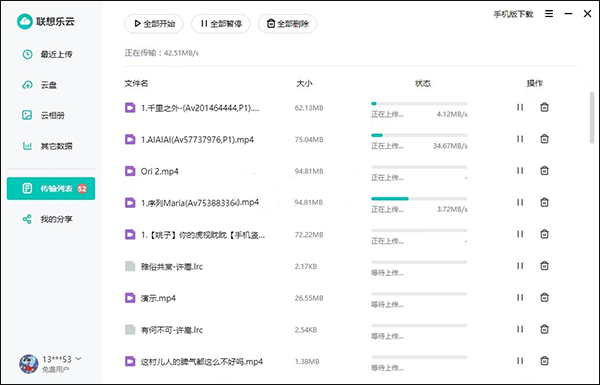Delete 这村儿人的脾气 mp4 task
The height and width of the screenshot is (385, 600).
[544, 361]
